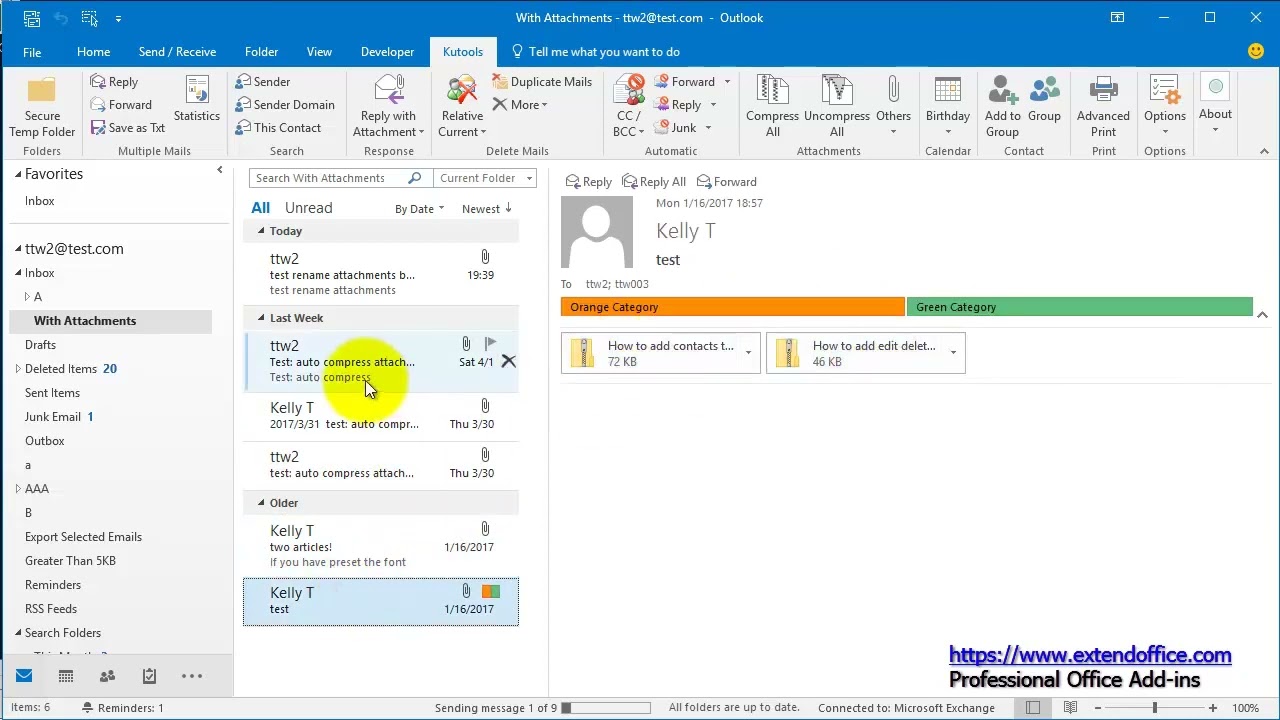Collapse the ribbon

click(x=1264, y=151)
